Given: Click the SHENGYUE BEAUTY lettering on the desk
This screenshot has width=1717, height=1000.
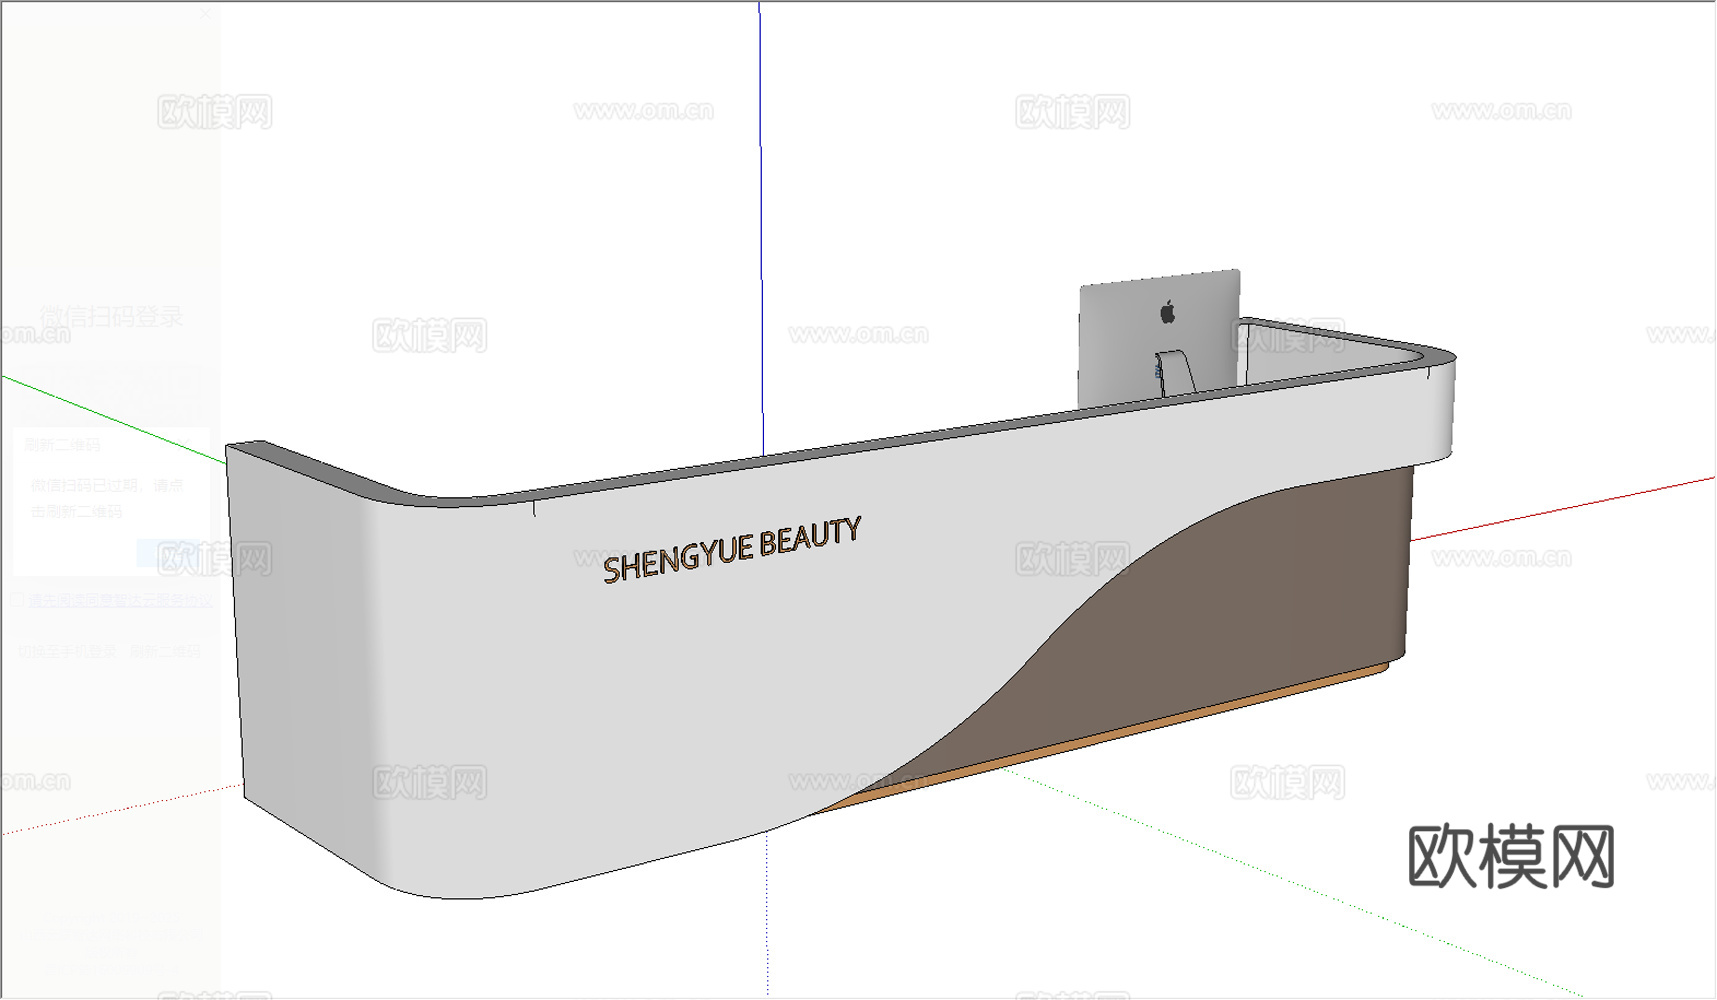Looking at the screenshot, I should click(x=732, y=549).
